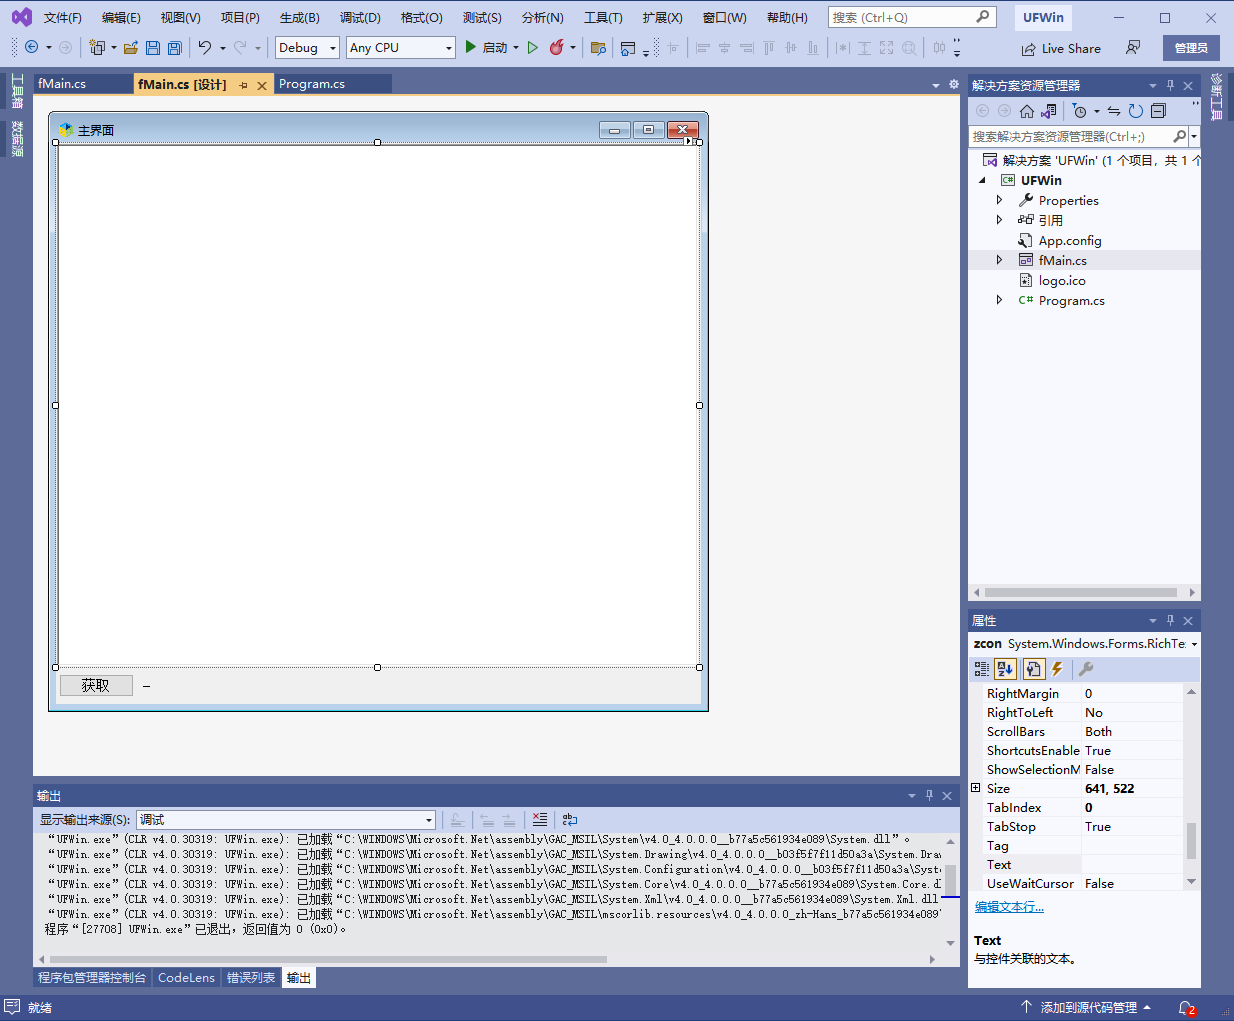Open the Debug configuration dropdown
The height and width of the screenshot is (1021, 1234).
point(333,48)
